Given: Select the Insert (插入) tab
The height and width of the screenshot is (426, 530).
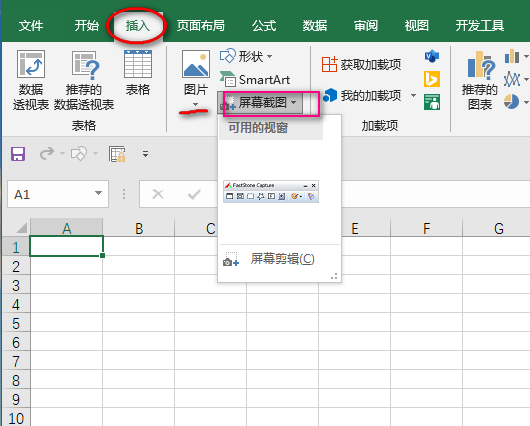Looking at the screenshot, I should tap(138, 26).
